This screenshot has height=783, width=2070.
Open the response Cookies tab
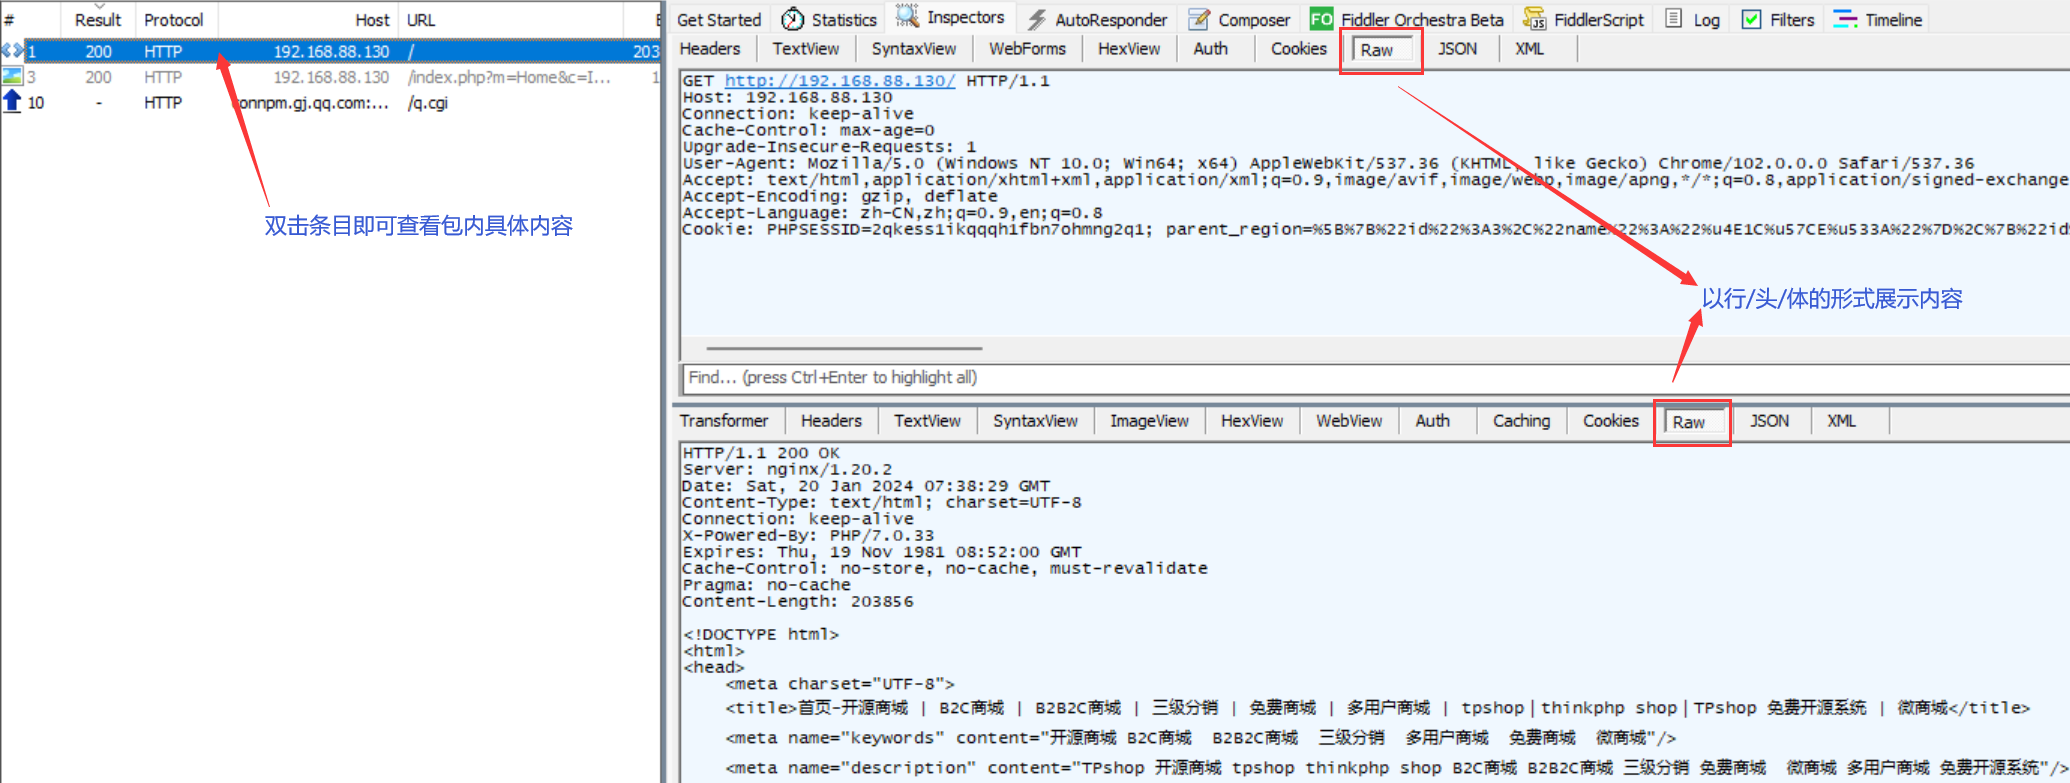pyautogui.click(x=1610, y=421)
